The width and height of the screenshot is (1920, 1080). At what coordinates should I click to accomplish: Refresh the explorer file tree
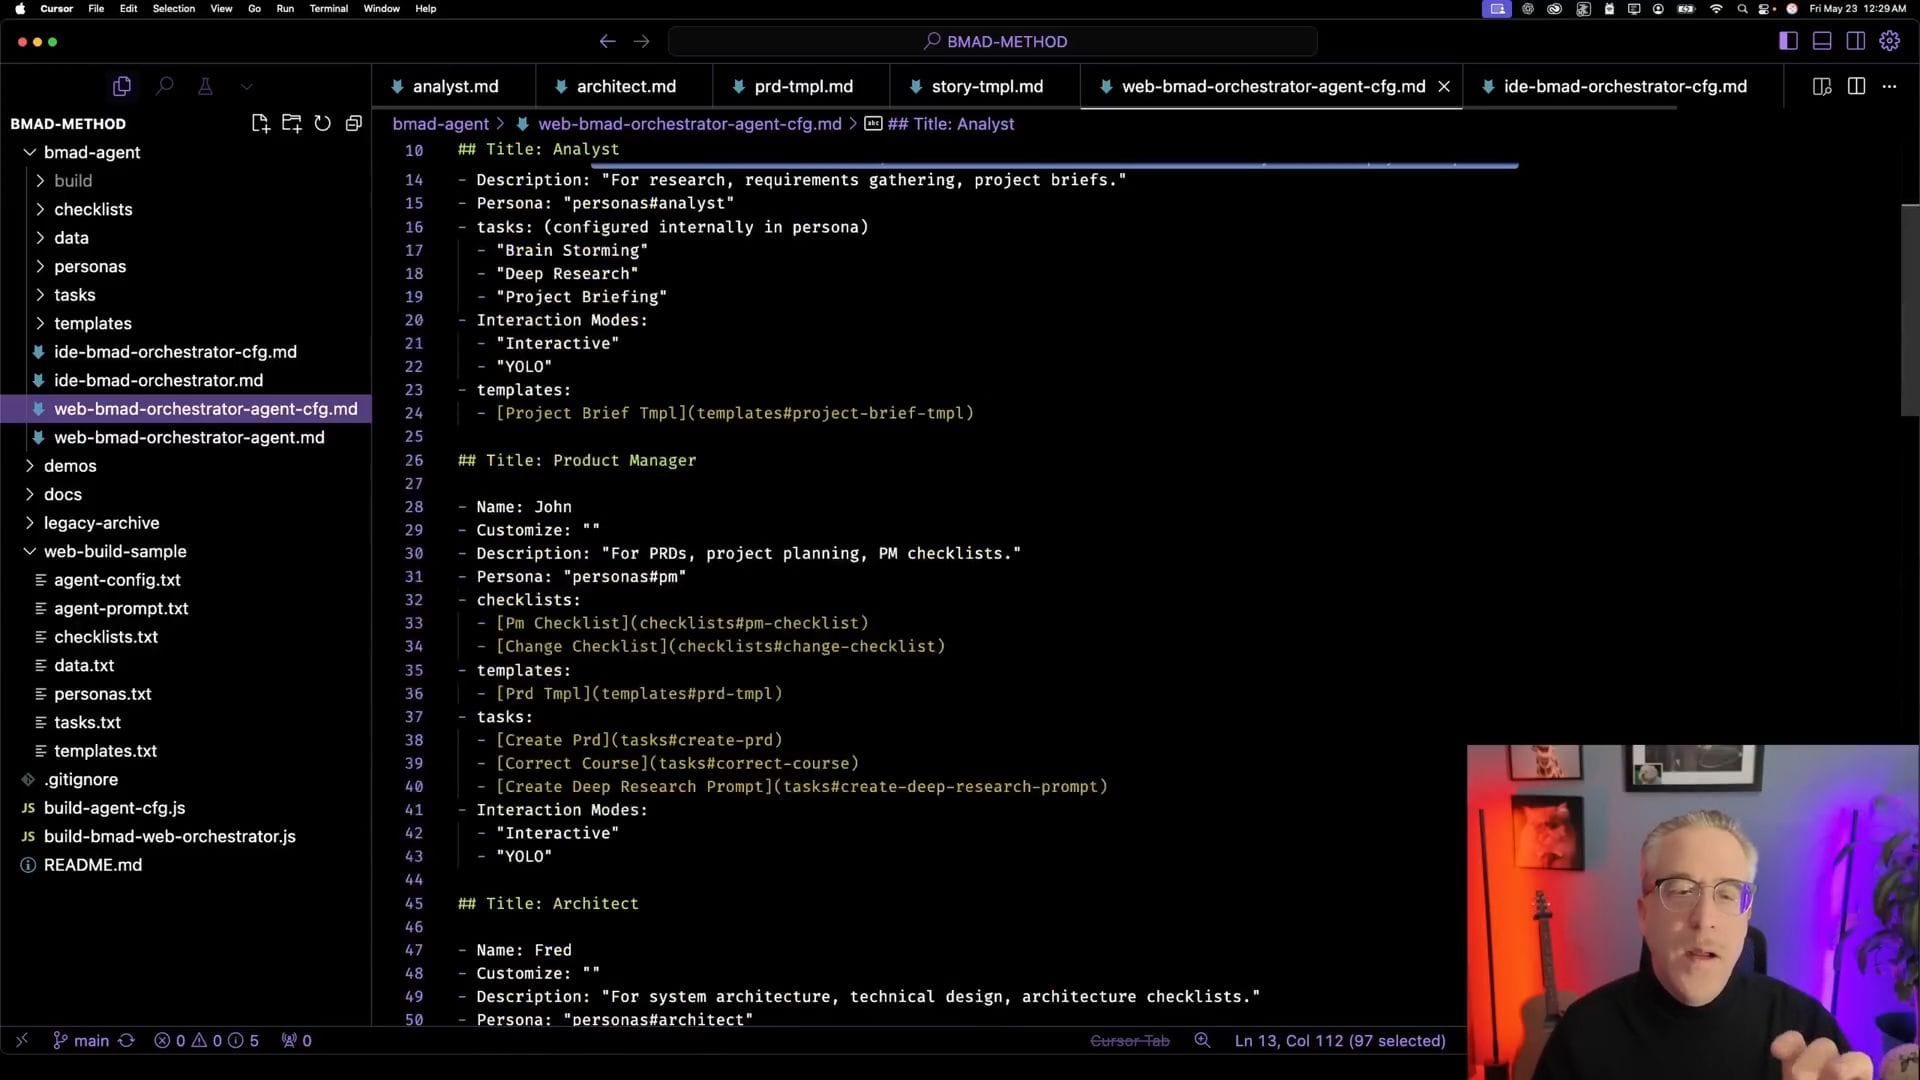point(322,123)
